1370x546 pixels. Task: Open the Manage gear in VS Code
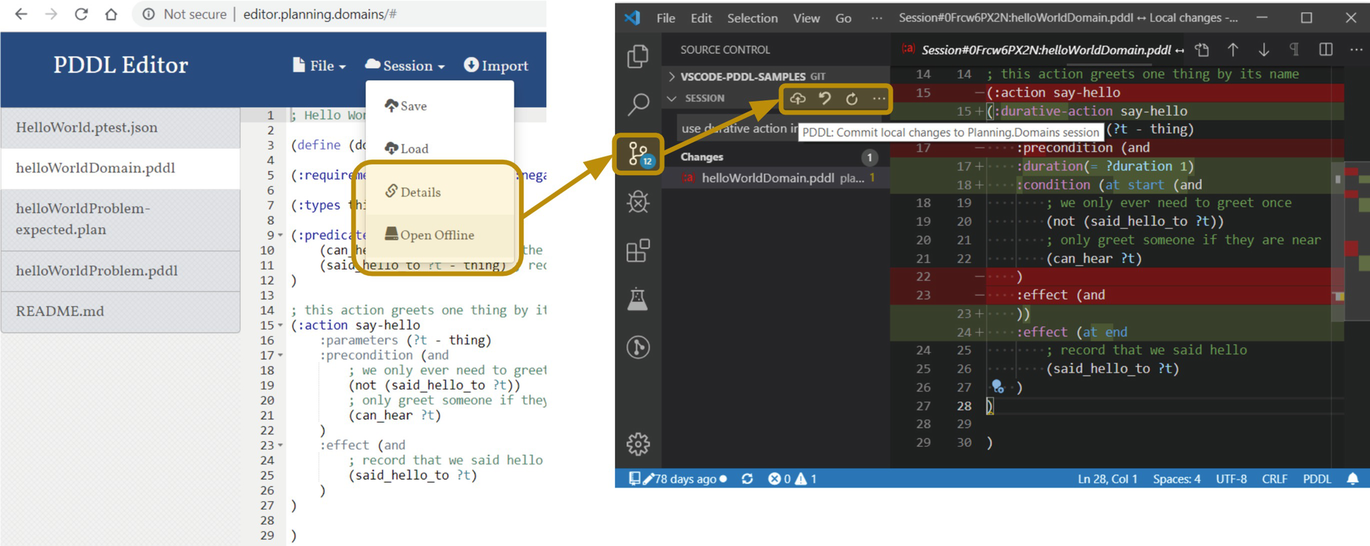(x=637, y=444)
